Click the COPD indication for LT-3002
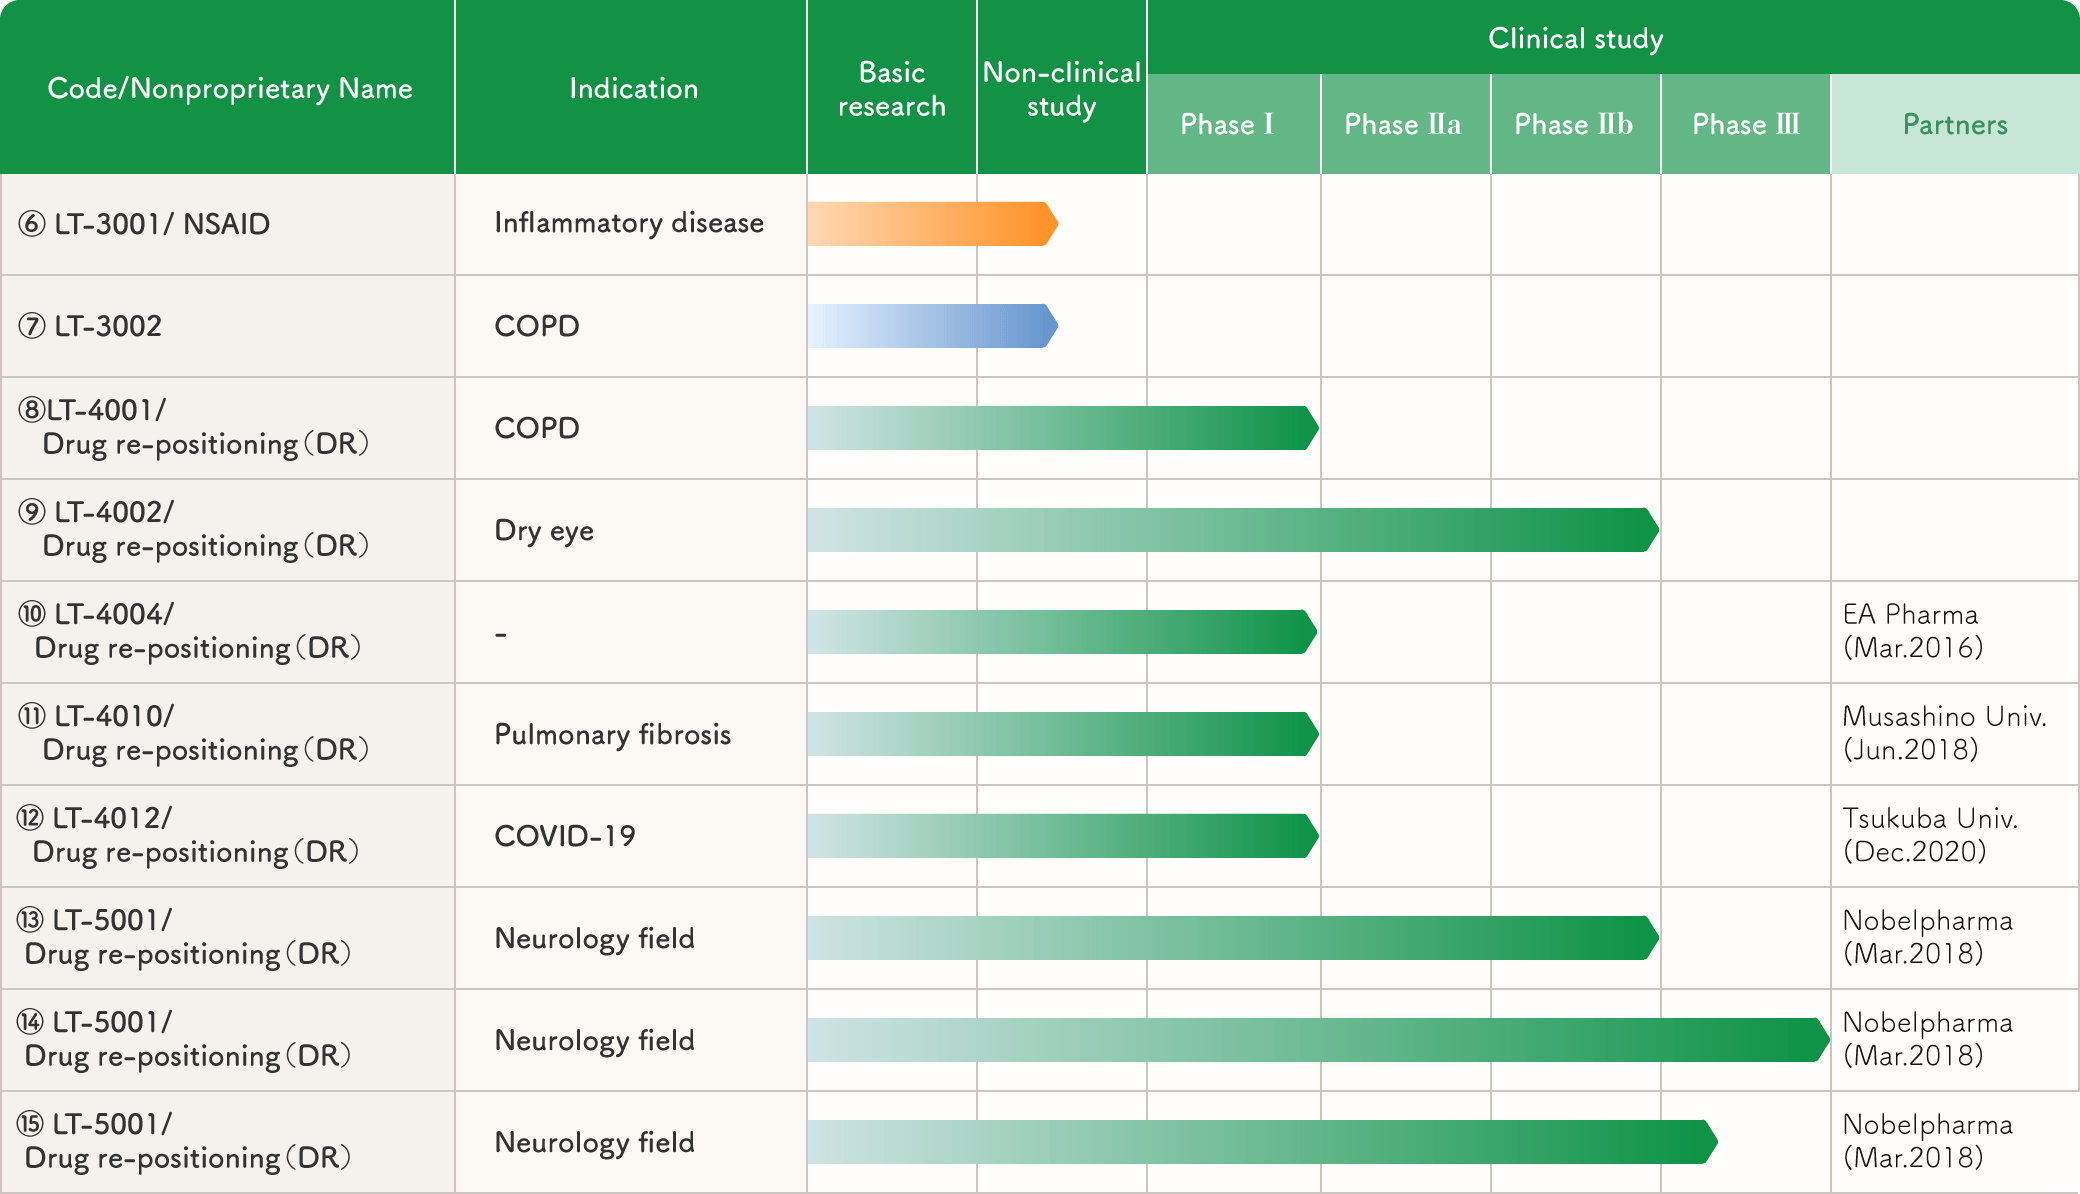The width and height of the screenshot is (2080, 1194). (537, 326)
